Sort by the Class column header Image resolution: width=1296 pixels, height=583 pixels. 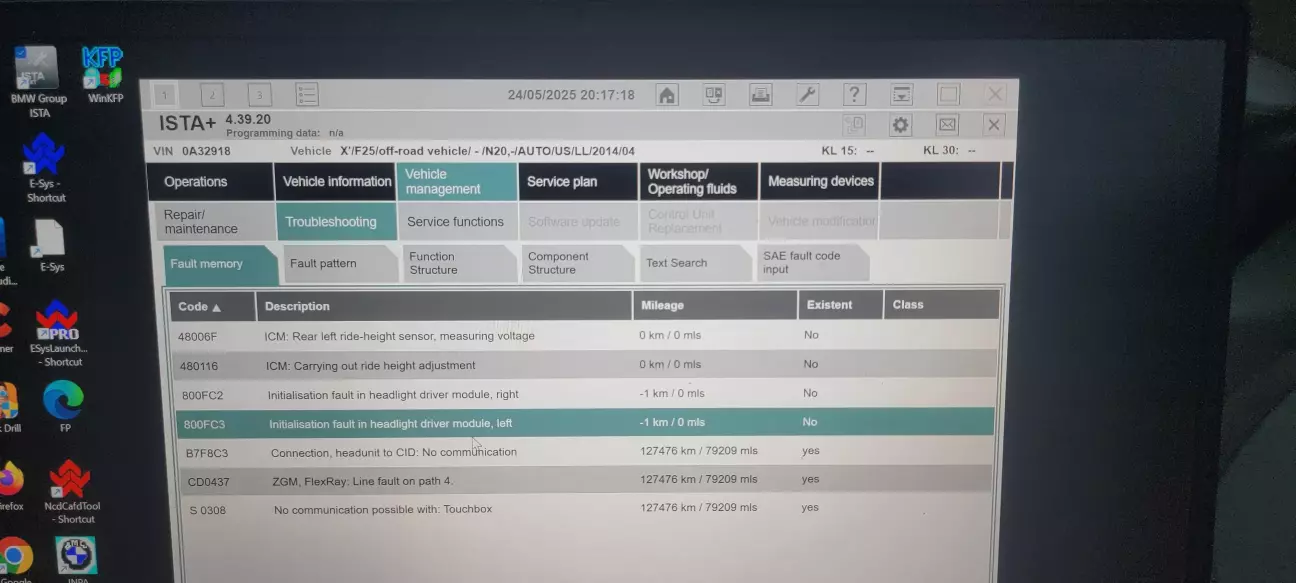click(x=942, y=305)
